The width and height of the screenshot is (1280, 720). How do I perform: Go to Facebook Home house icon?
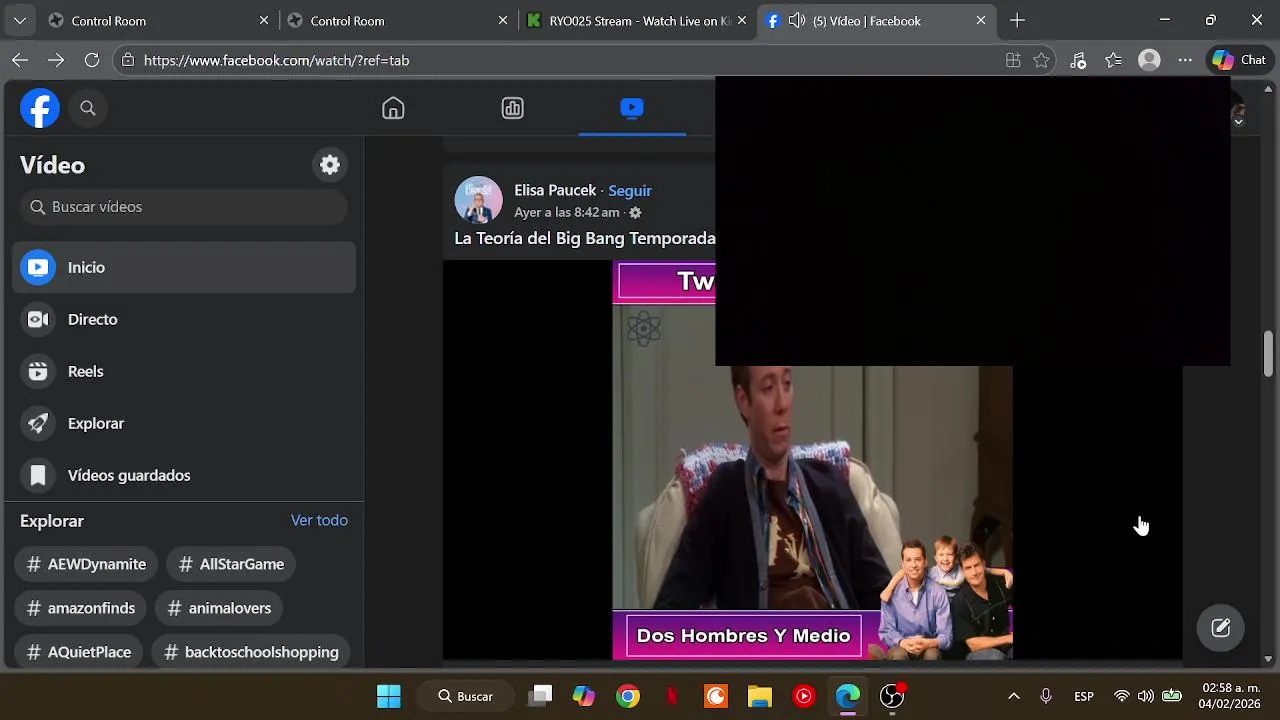pyautogui.click(x=393, y=108)
